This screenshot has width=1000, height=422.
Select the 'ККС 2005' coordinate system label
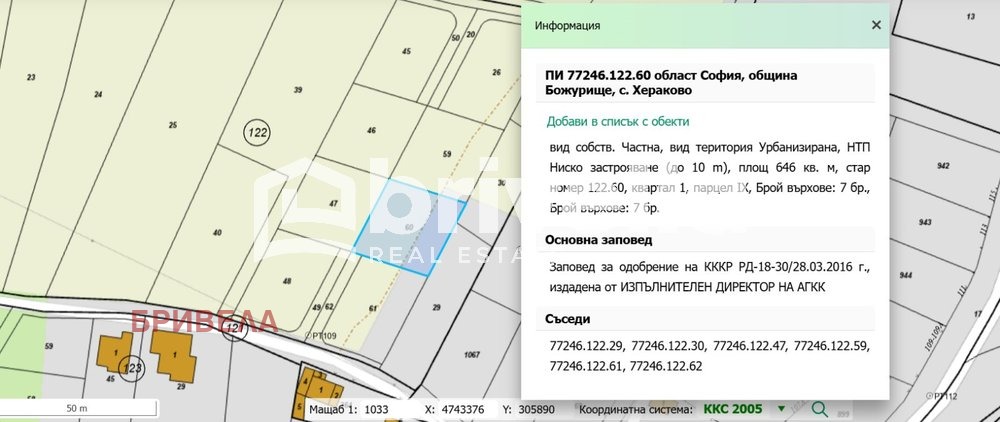point(733,409)
